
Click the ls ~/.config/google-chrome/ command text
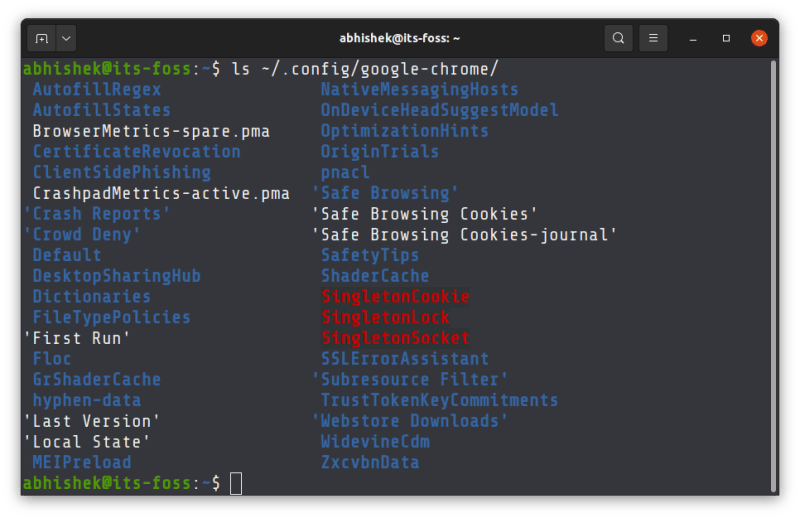coord(365,69)
